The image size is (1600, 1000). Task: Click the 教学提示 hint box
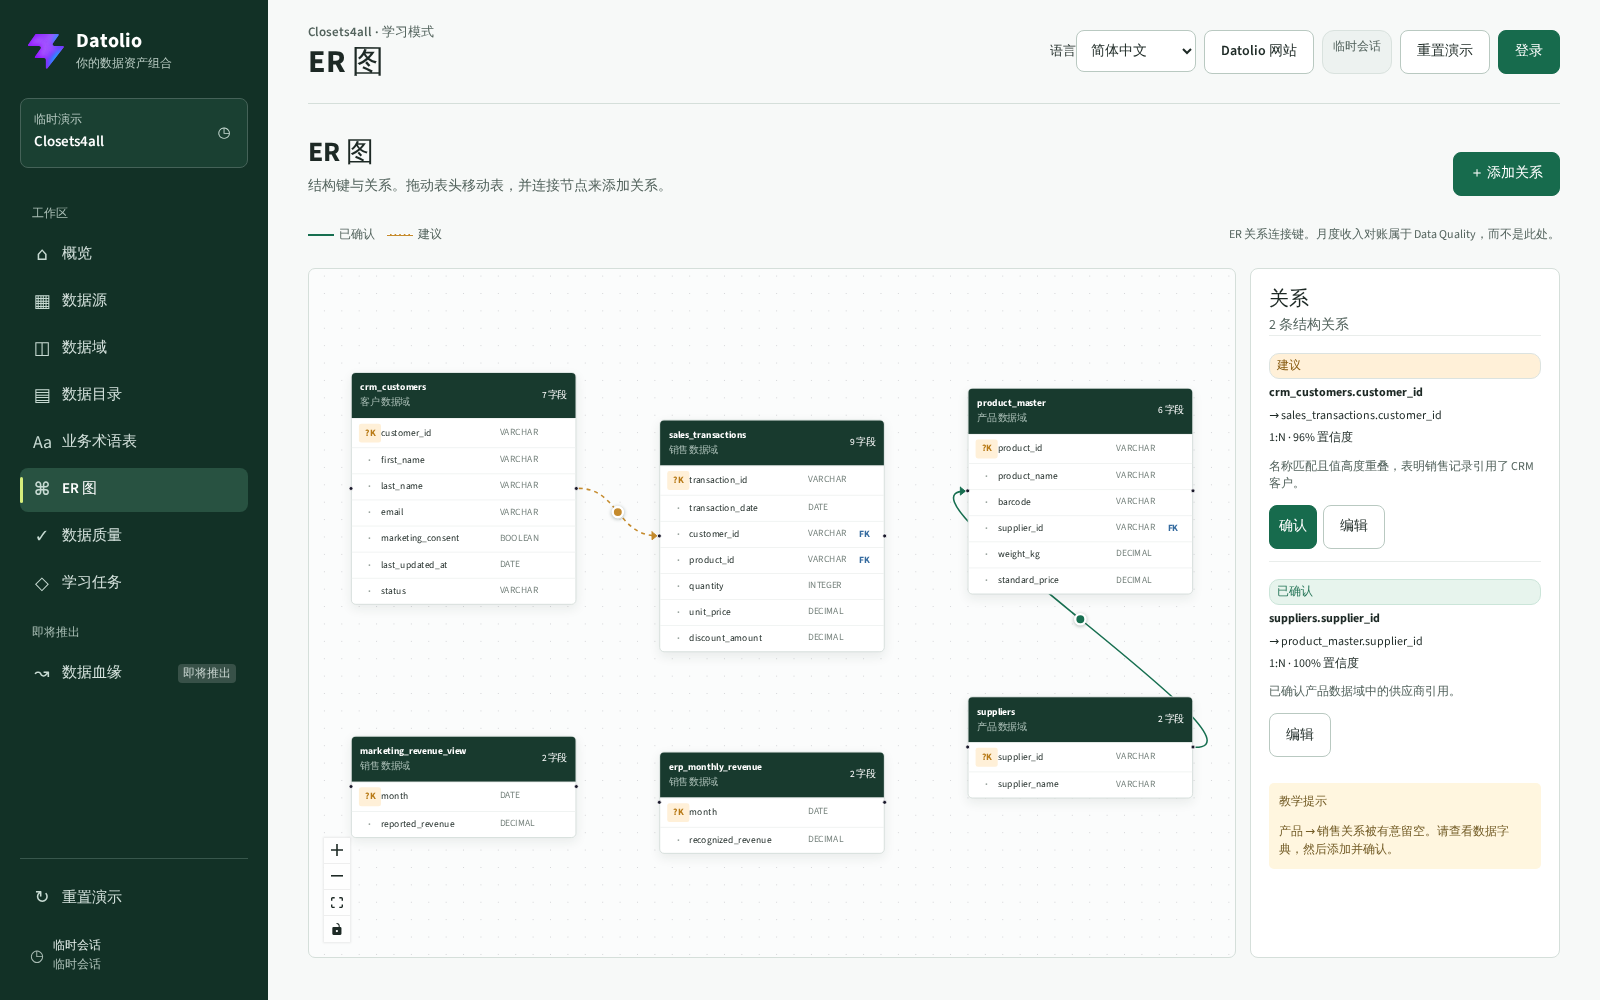coord(1405,826)
